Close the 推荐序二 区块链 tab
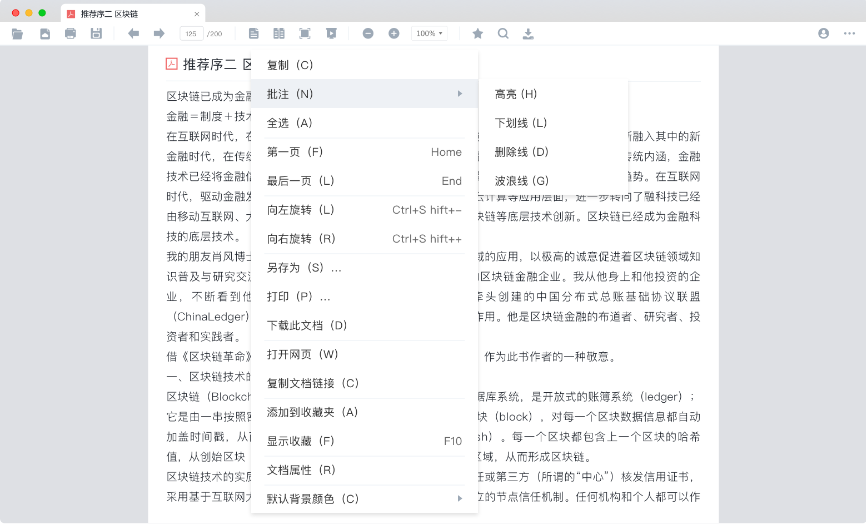The image size is (866, 525). pos(197,14)
